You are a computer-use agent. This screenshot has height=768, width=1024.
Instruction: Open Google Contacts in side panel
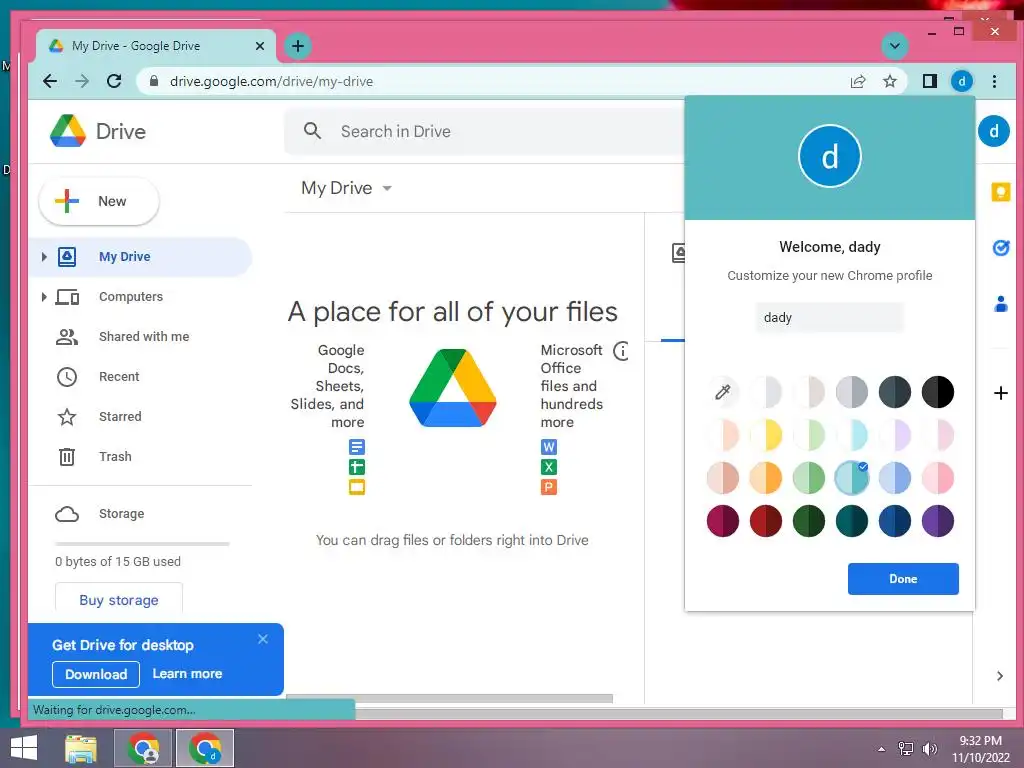(1000, 304)
